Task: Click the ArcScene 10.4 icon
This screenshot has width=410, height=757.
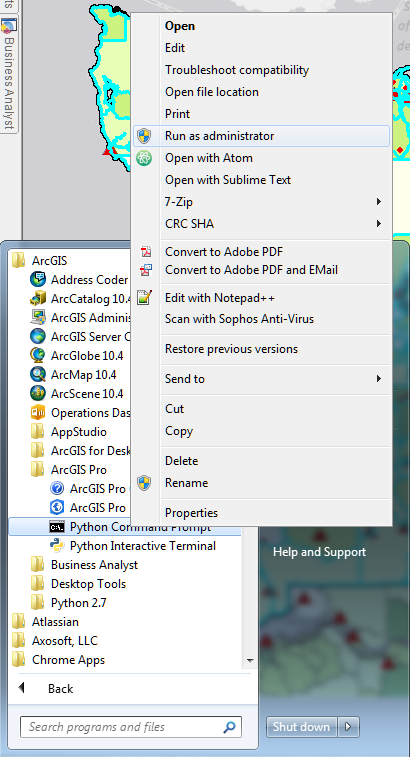Action: pyautogui.click(x=38, y=393)
